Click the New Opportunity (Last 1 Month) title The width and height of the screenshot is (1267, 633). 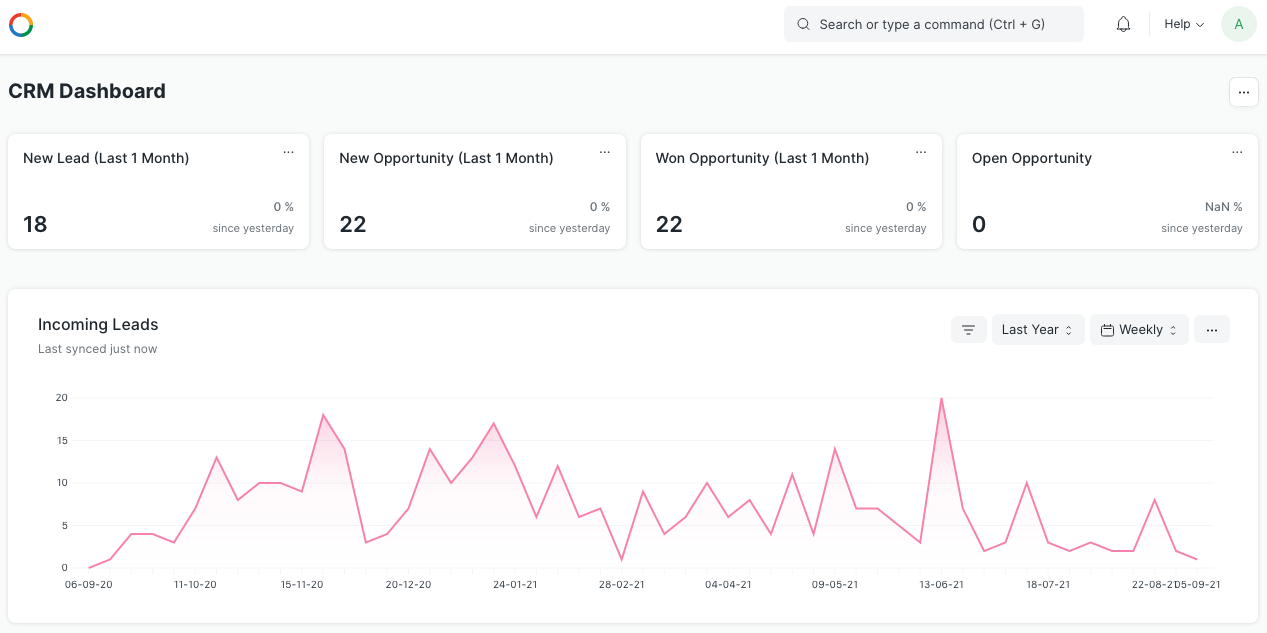[446, 158]
